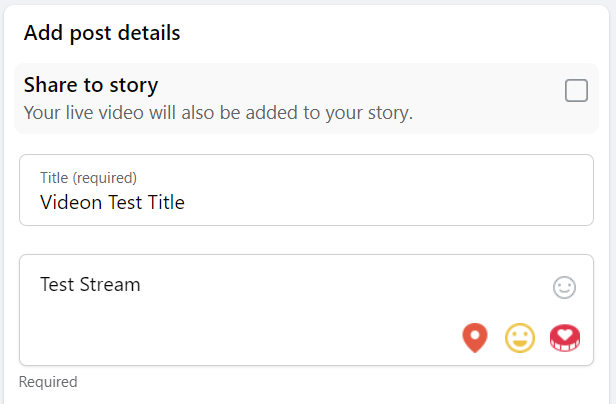Open the gray emoji picker icon

point(565,287)
